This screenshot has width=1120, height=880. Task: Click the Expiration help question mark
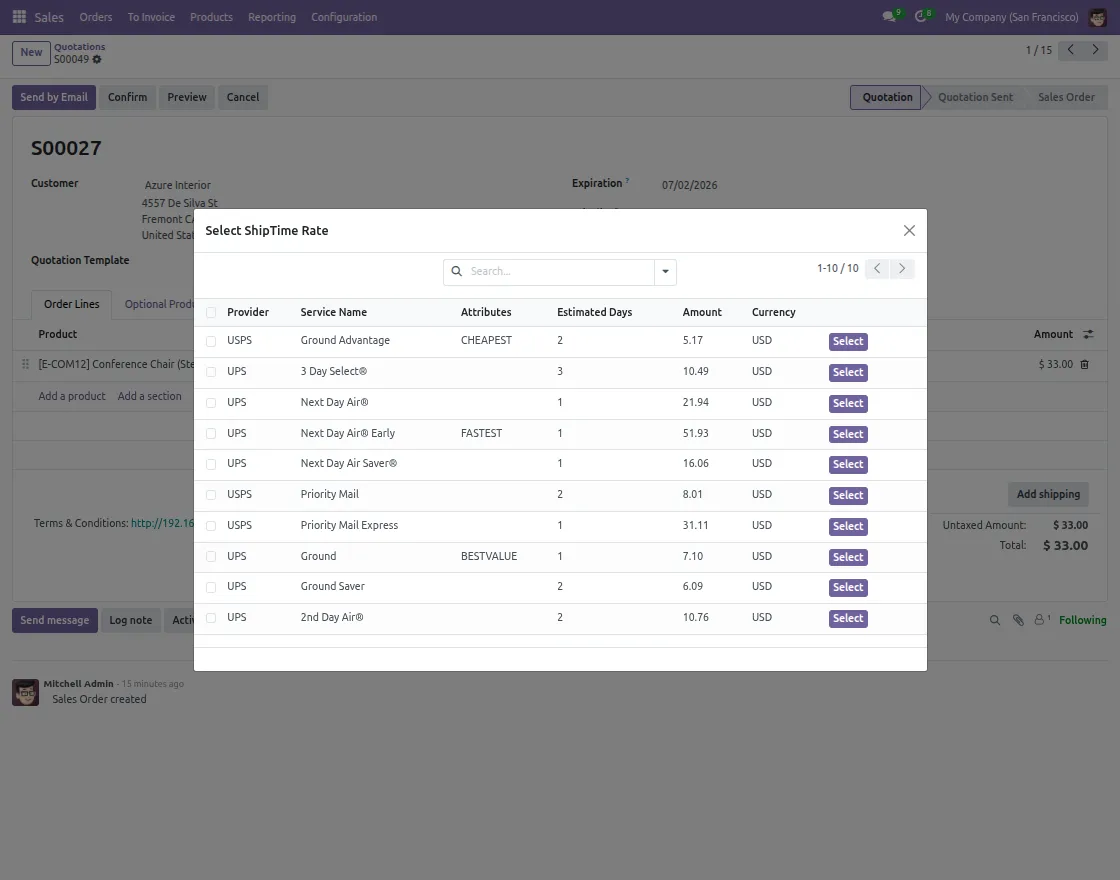pyautogui.click(x=627, y=181)
